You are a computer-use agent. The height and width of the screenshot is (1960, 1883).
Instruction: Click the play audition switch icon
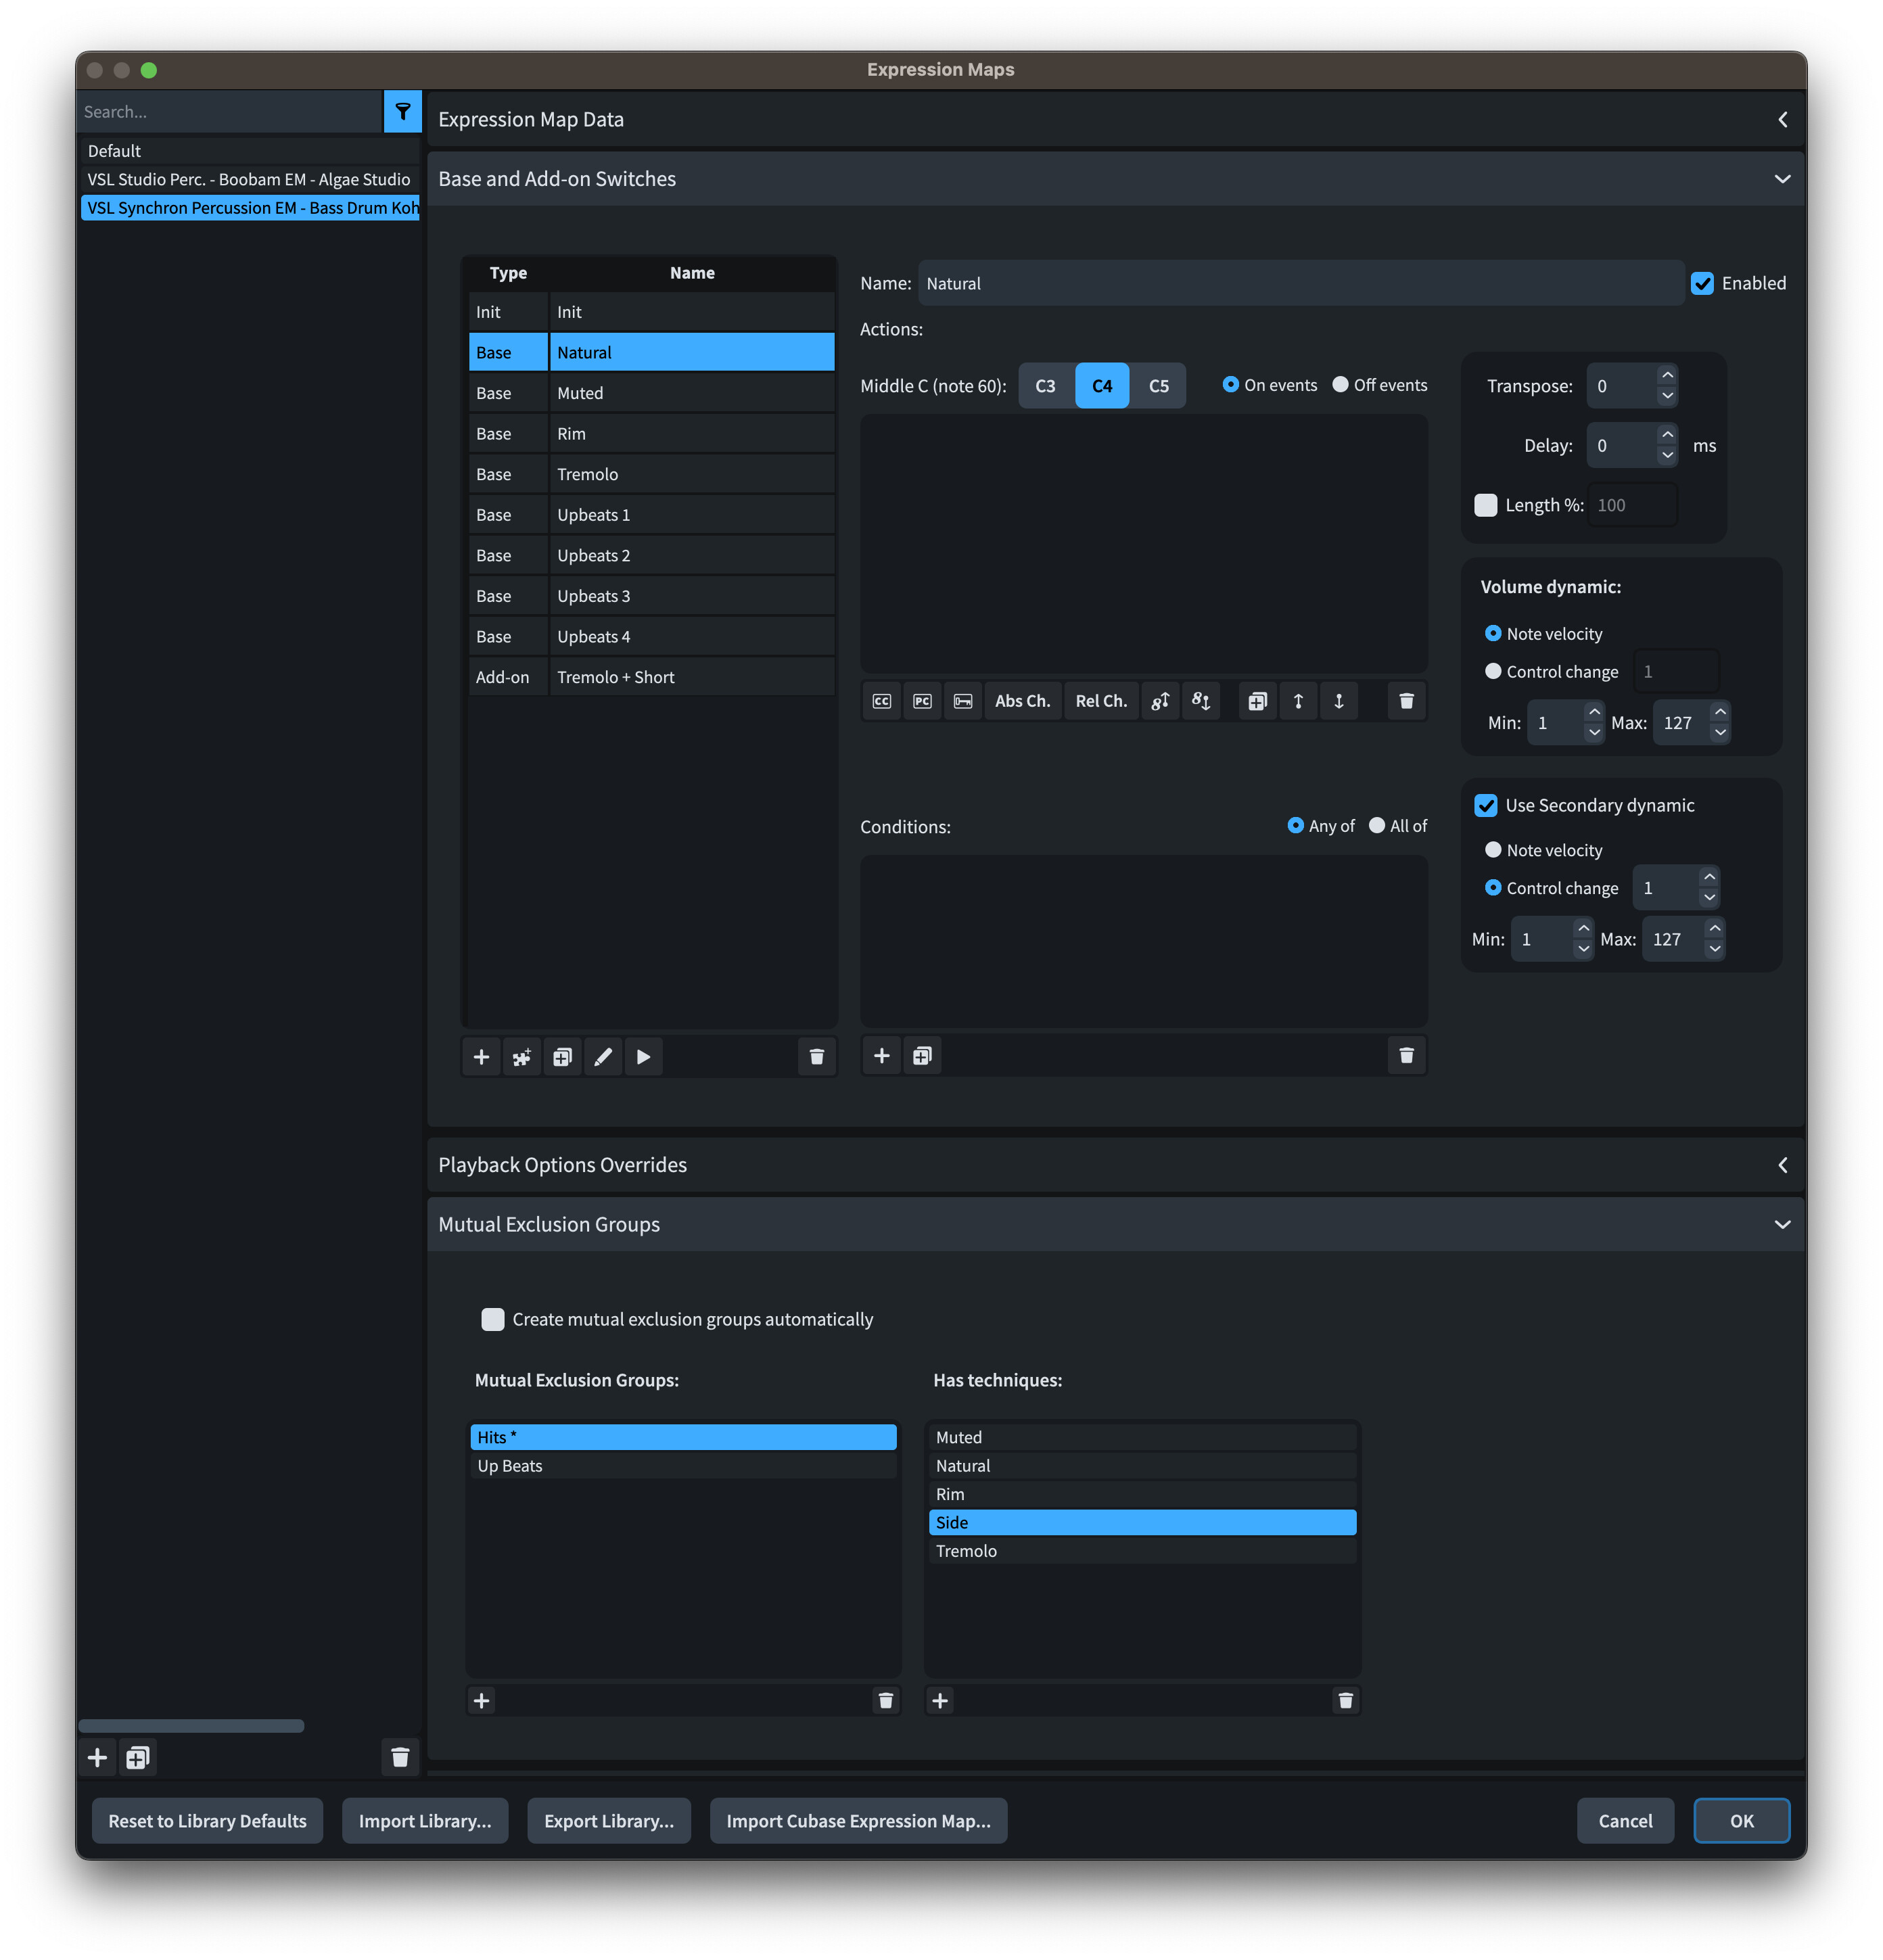tap(643, 1057)
